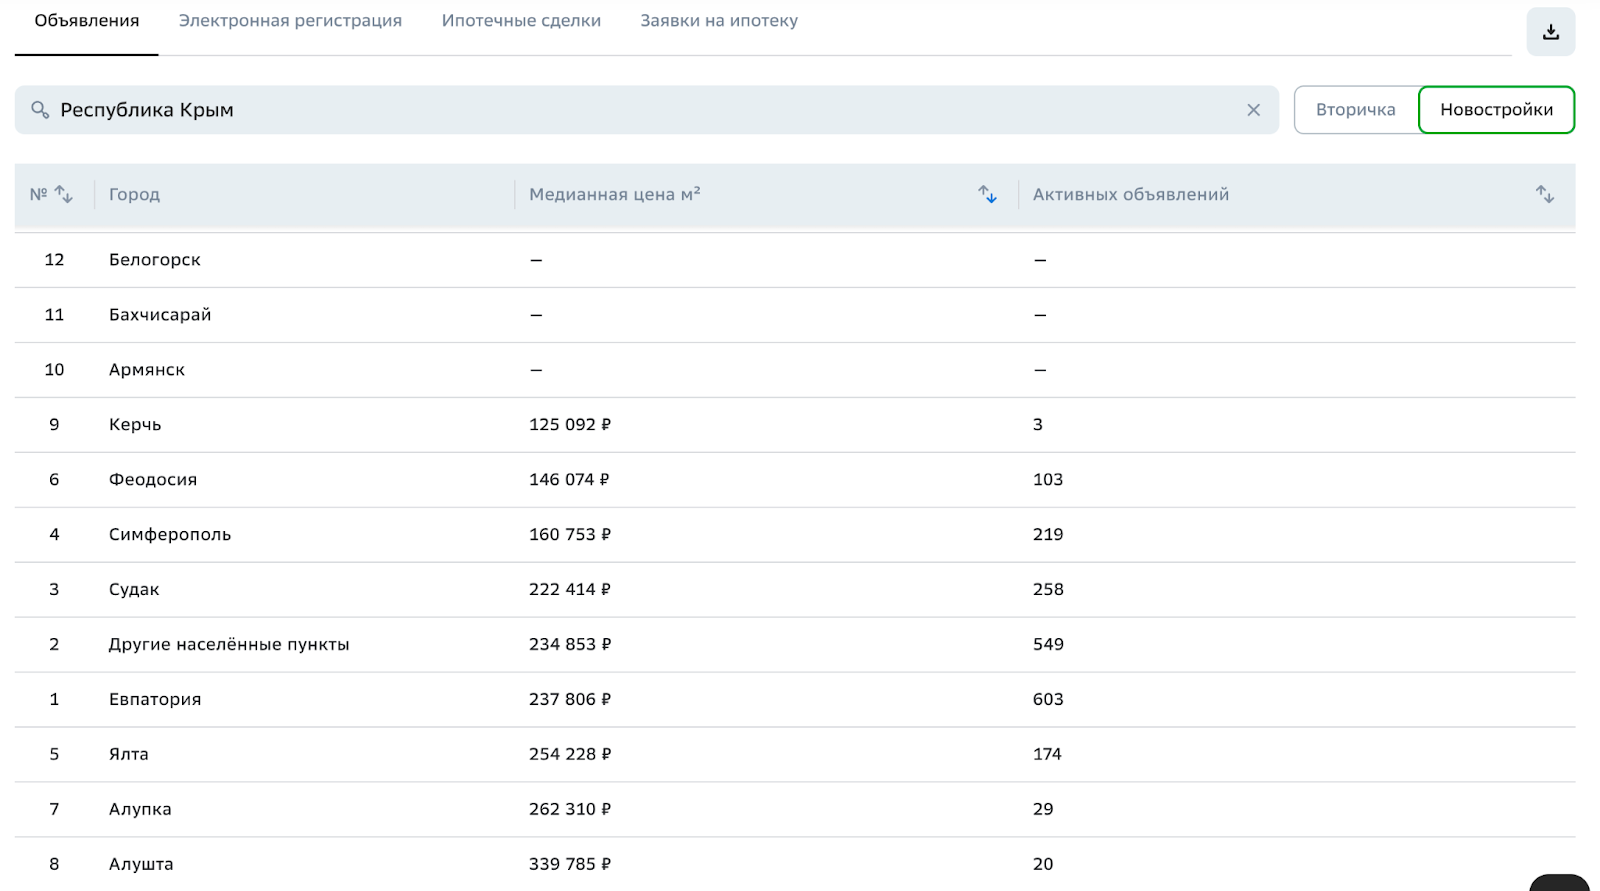The image size is (1600, 891).
Task: Open the Объявления tab
Action: [87, 21]
